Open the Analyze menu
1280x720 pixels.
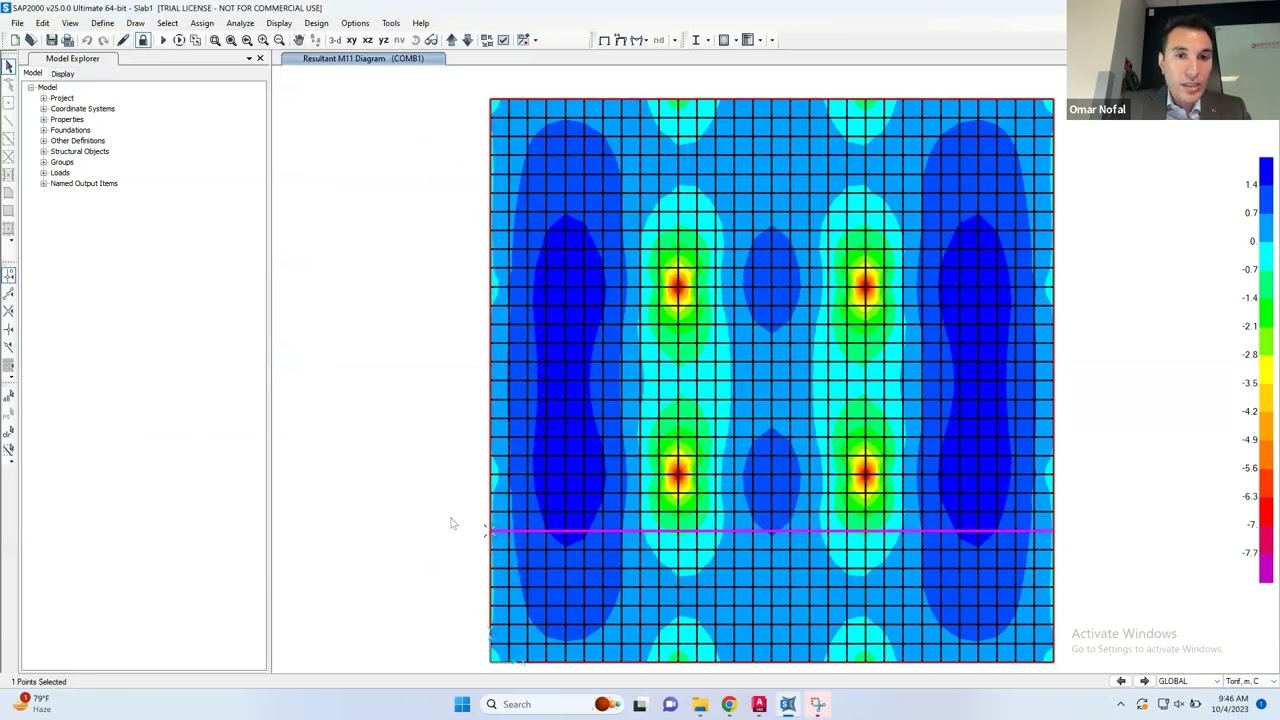(x=240, y=23)
